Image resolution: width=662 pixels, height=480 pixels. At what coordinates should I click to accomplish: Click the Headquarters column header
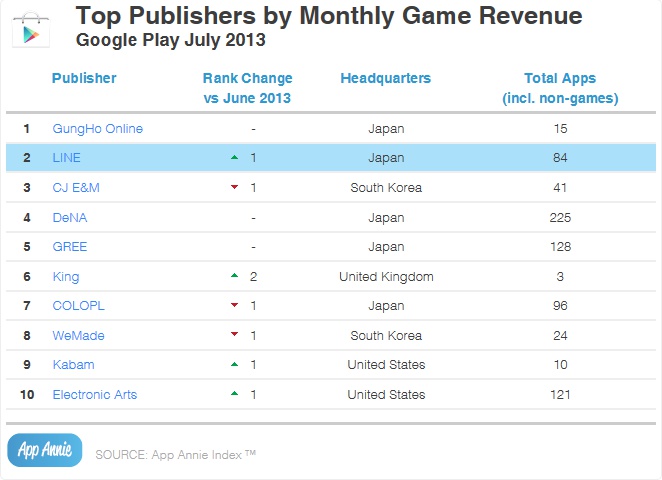[385, 78]
